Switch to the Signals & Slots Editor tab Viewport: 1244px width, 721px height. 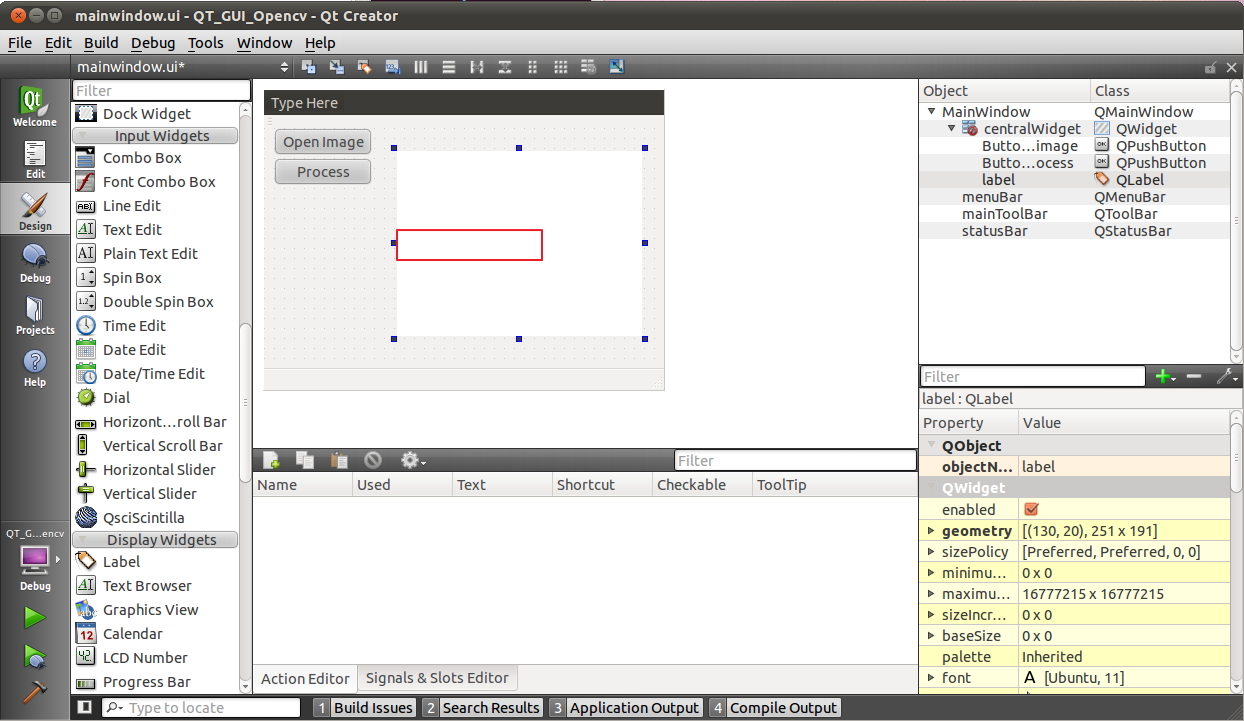tap(436, 677)
